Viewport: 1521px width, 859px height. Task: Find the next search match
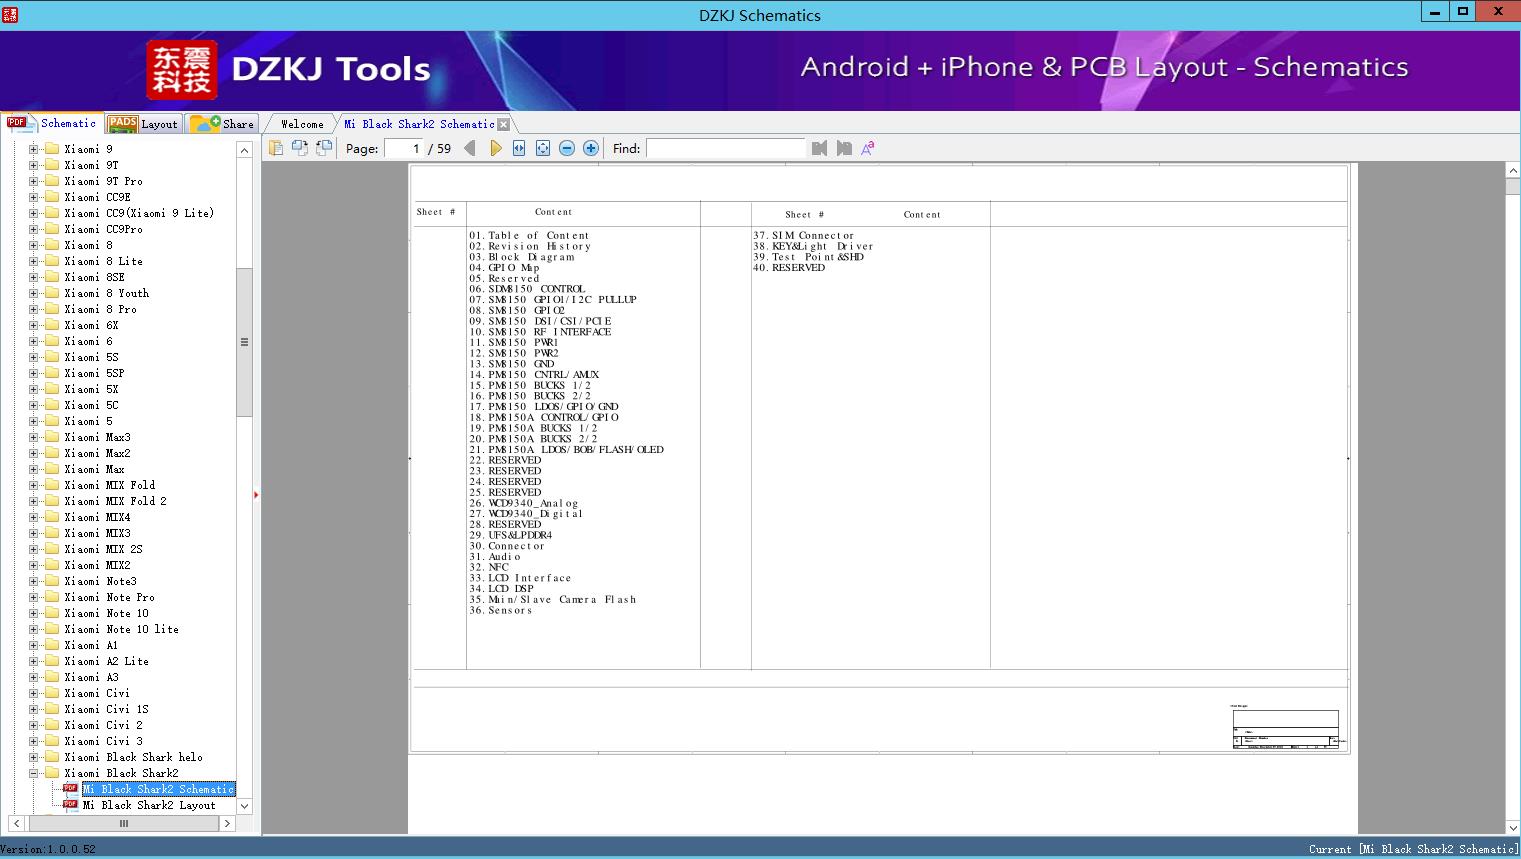point(844,148)
